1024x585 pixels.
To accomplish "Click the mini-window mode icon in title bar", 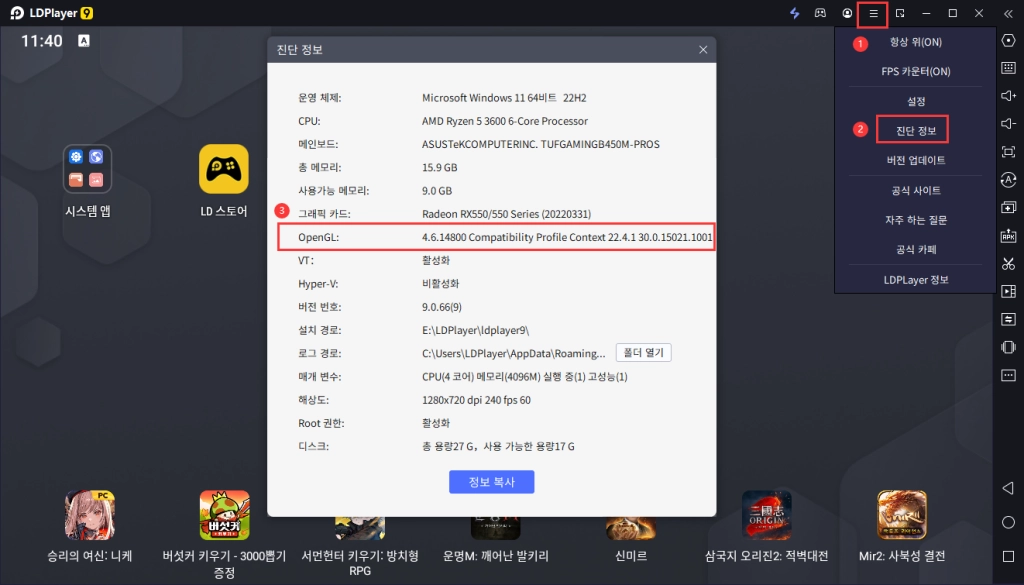I will tap(900, 13).
